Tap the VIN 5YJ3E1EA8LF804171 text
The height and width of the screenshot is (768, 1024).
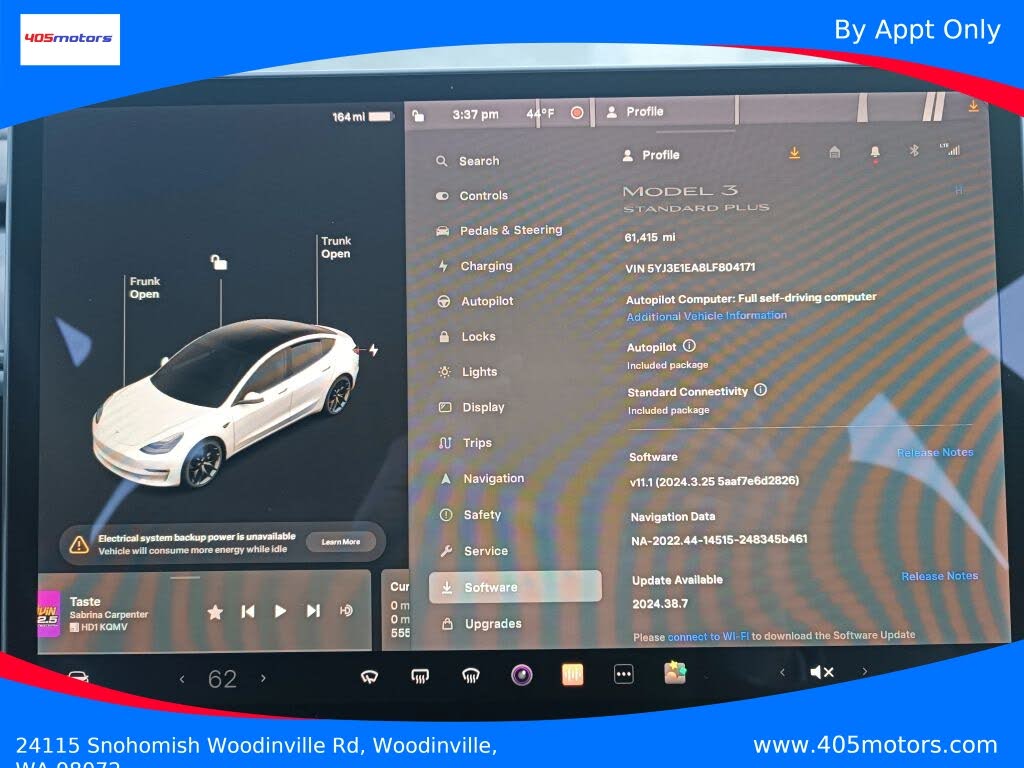[x=690, y=268]
